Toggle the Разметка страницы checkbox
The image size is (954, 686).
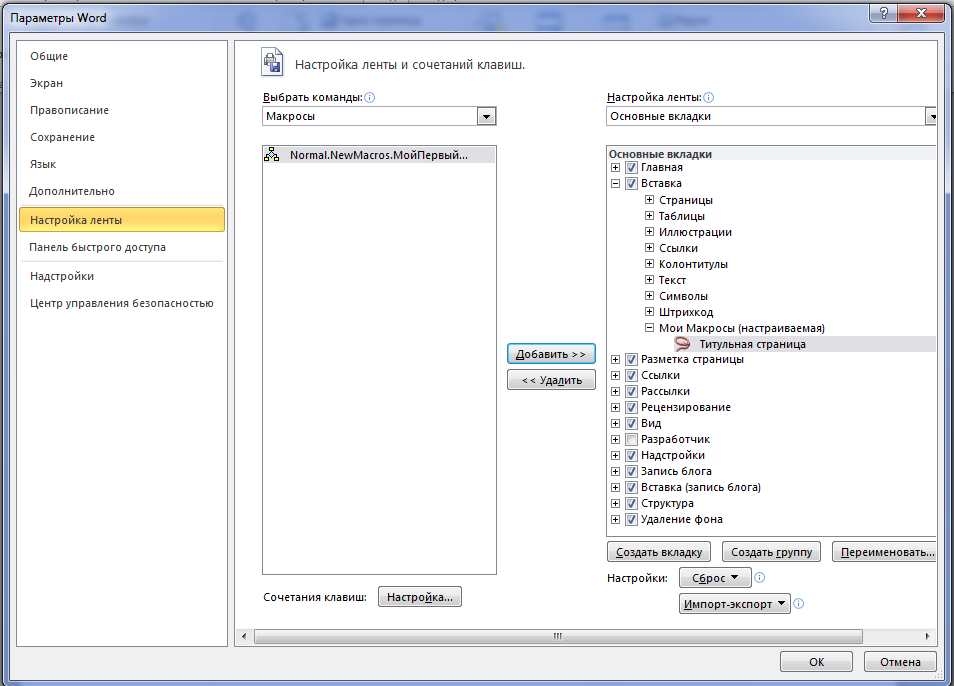[x=632, y=359]
